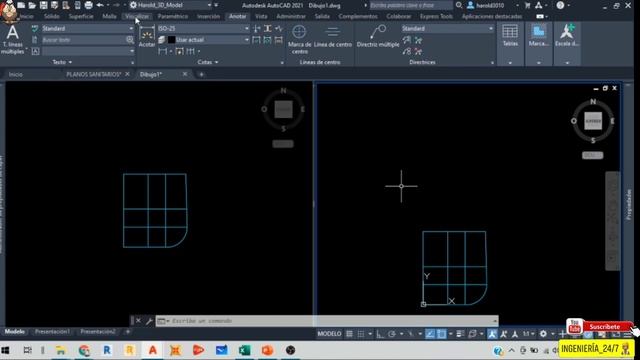The height and width of the screenshot is (360, 640).
Task: Insert a Marca de centro
Action: click(x=299, y=40)
